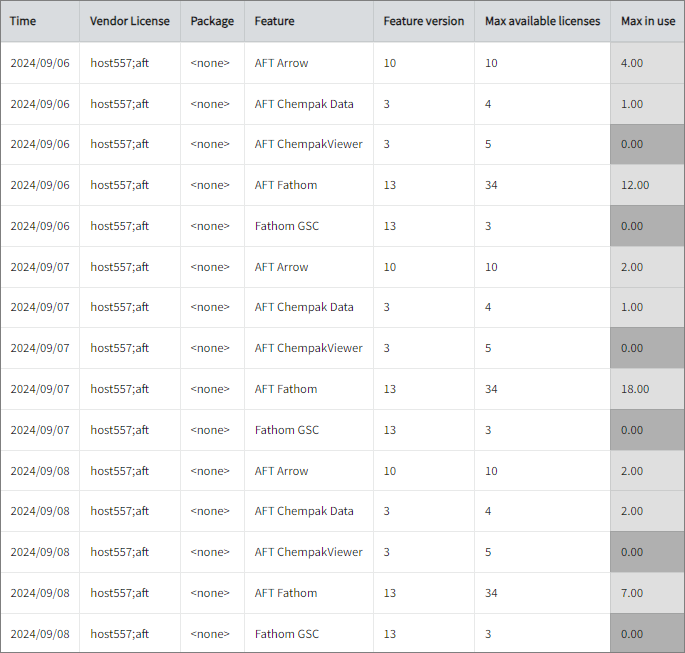This screenshot has height=653, width=685.
Task: Click AFT Chempak Data on the 2024/09/08 row
Action: pos(304,511)
